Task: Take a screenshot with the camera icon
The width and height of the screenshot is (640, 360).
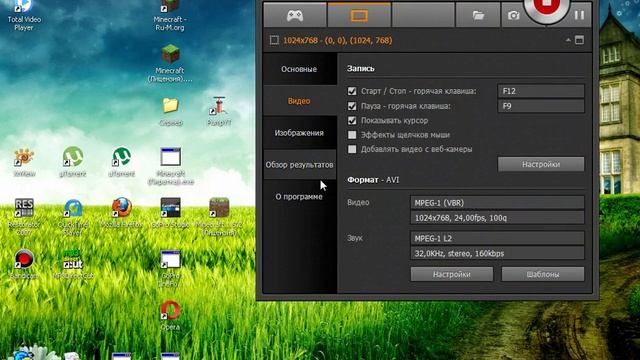Action: point(513,16)
